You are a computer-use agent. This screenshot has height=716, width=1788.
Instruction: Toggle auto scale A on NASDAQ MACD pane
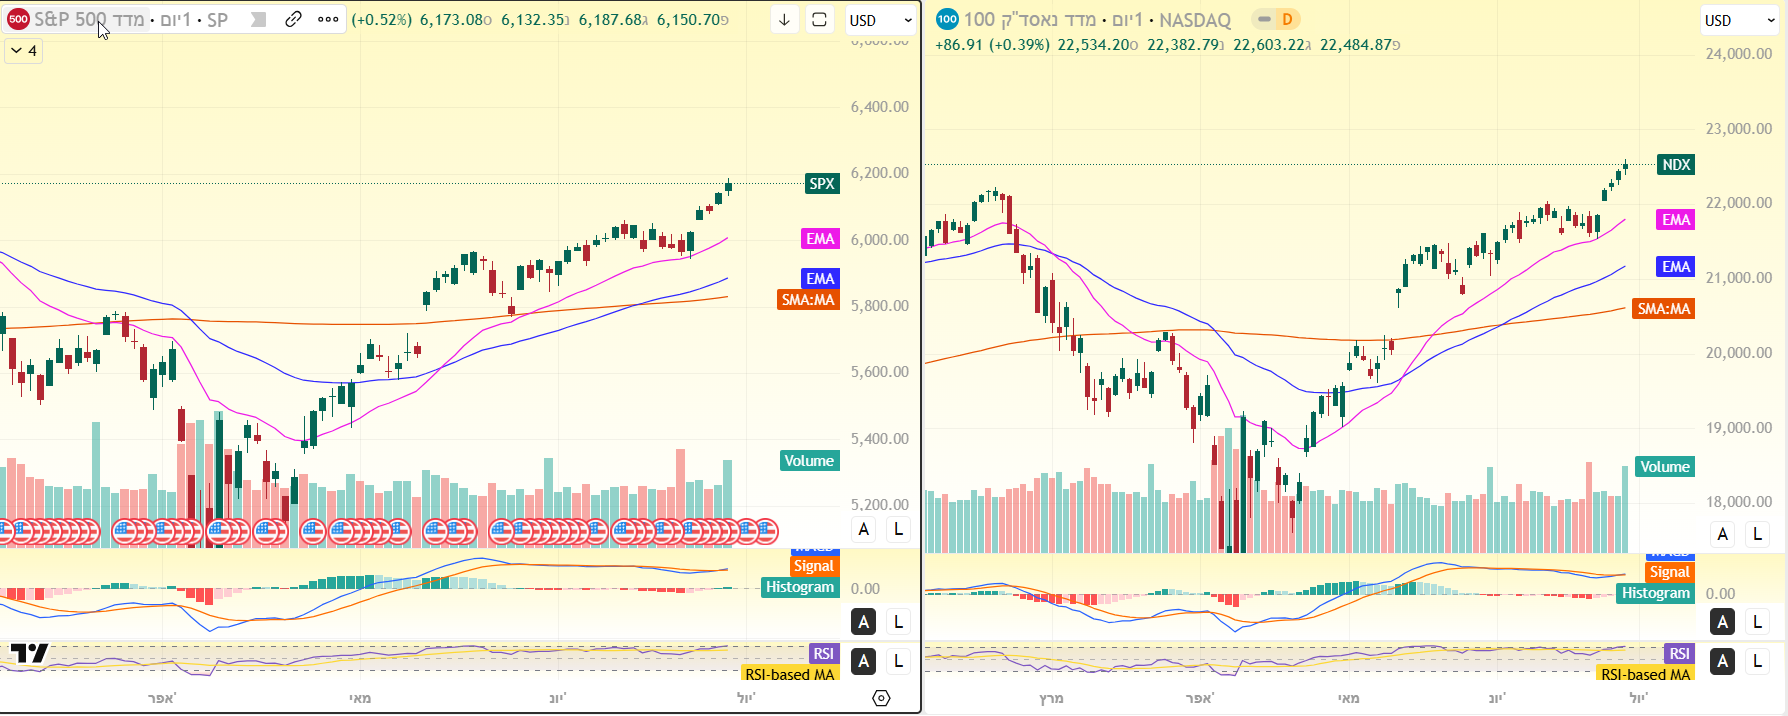pyautogui.click(x=1722, y=622)
